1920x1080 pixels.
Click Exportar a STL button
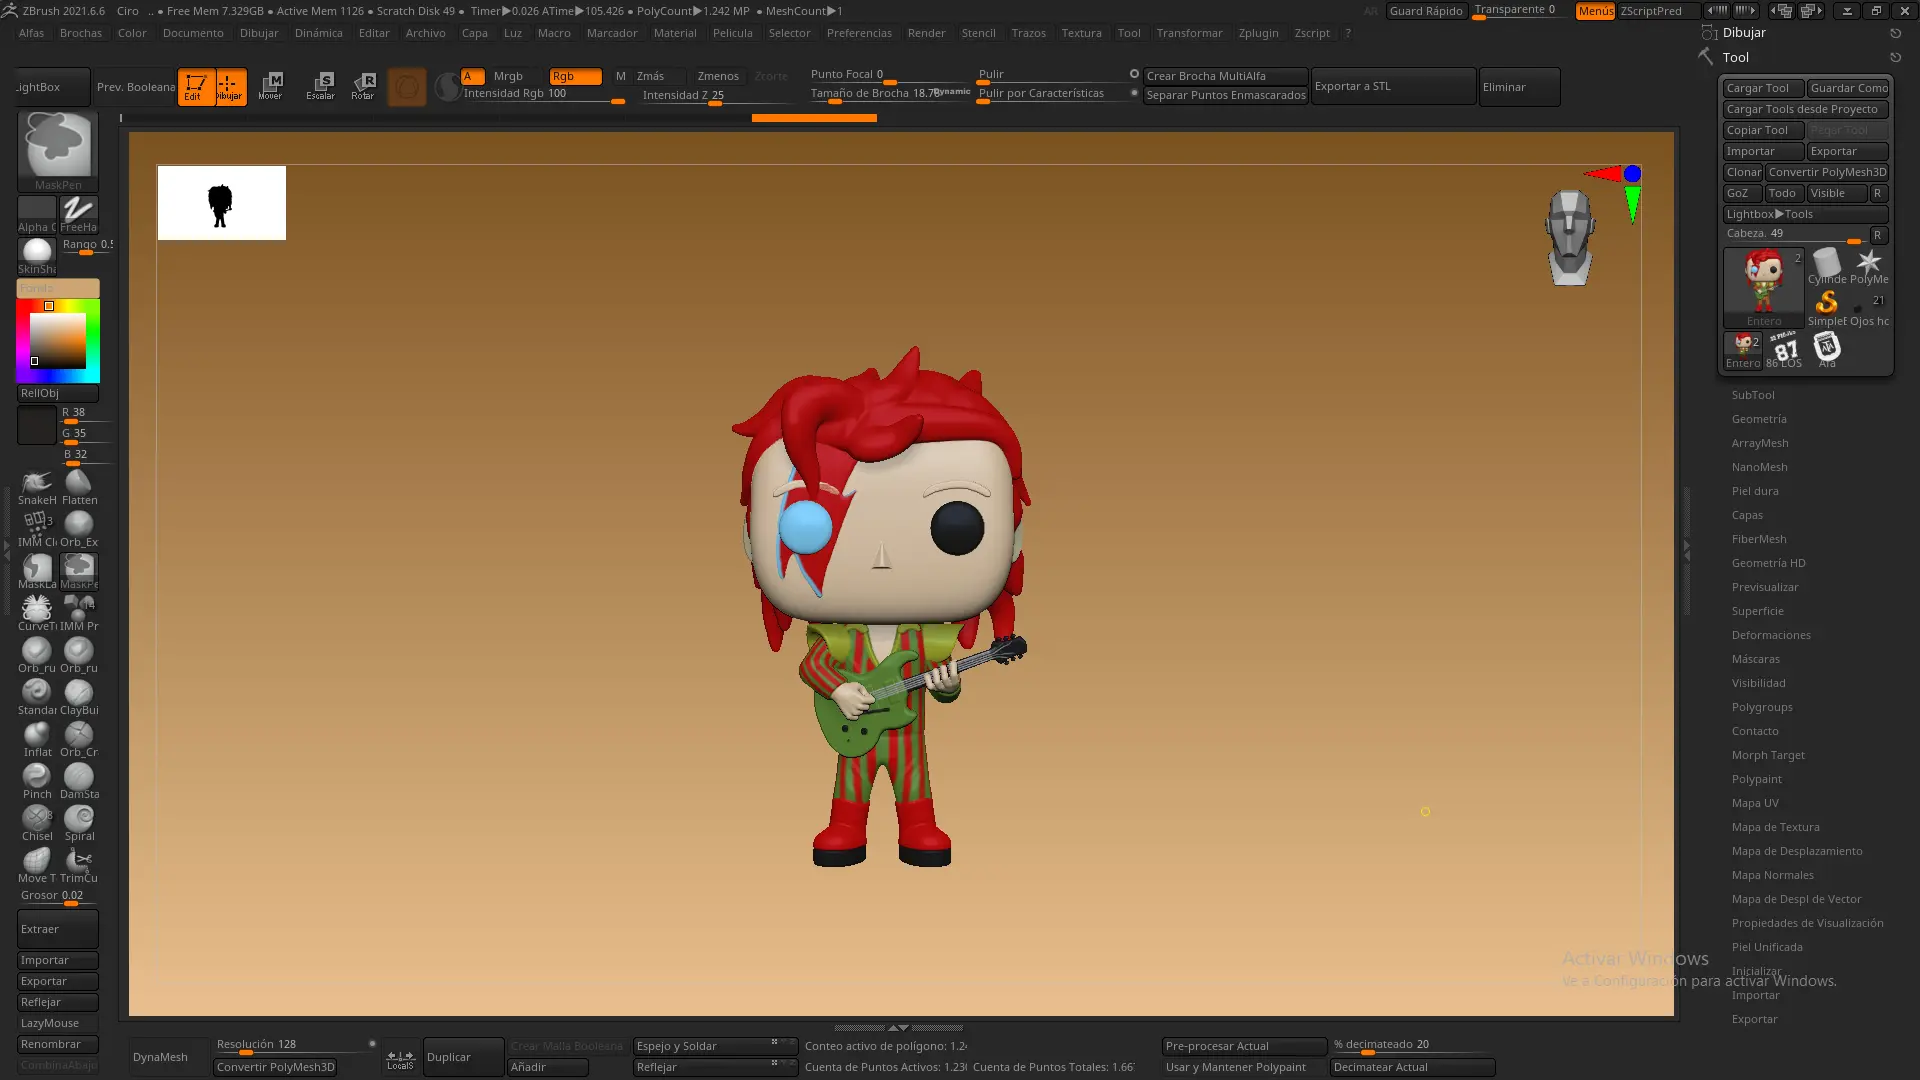pyautogui.click(x=1393, y=86)
